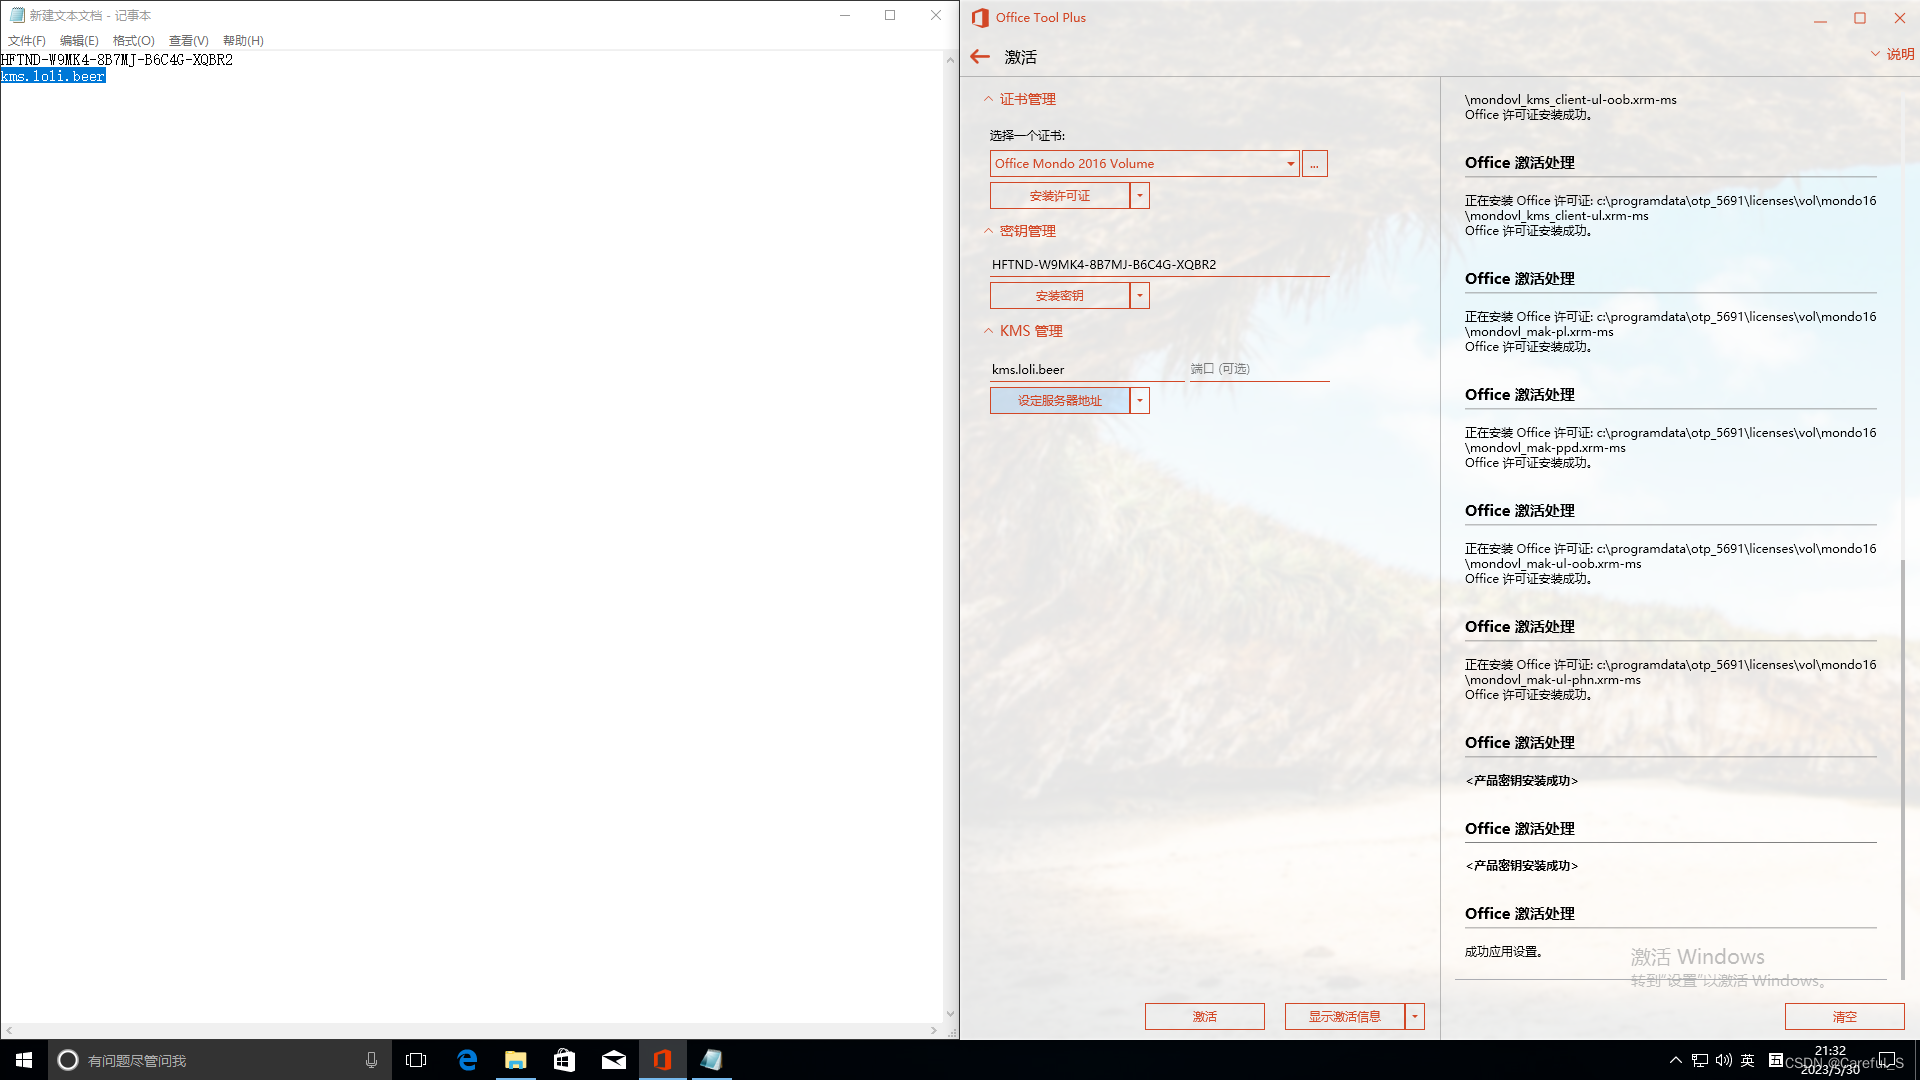The height and width of the screenshot is (1080, 1920).
Task: Click the back arrow in Office Tool Plus
Action: (980, 57)
